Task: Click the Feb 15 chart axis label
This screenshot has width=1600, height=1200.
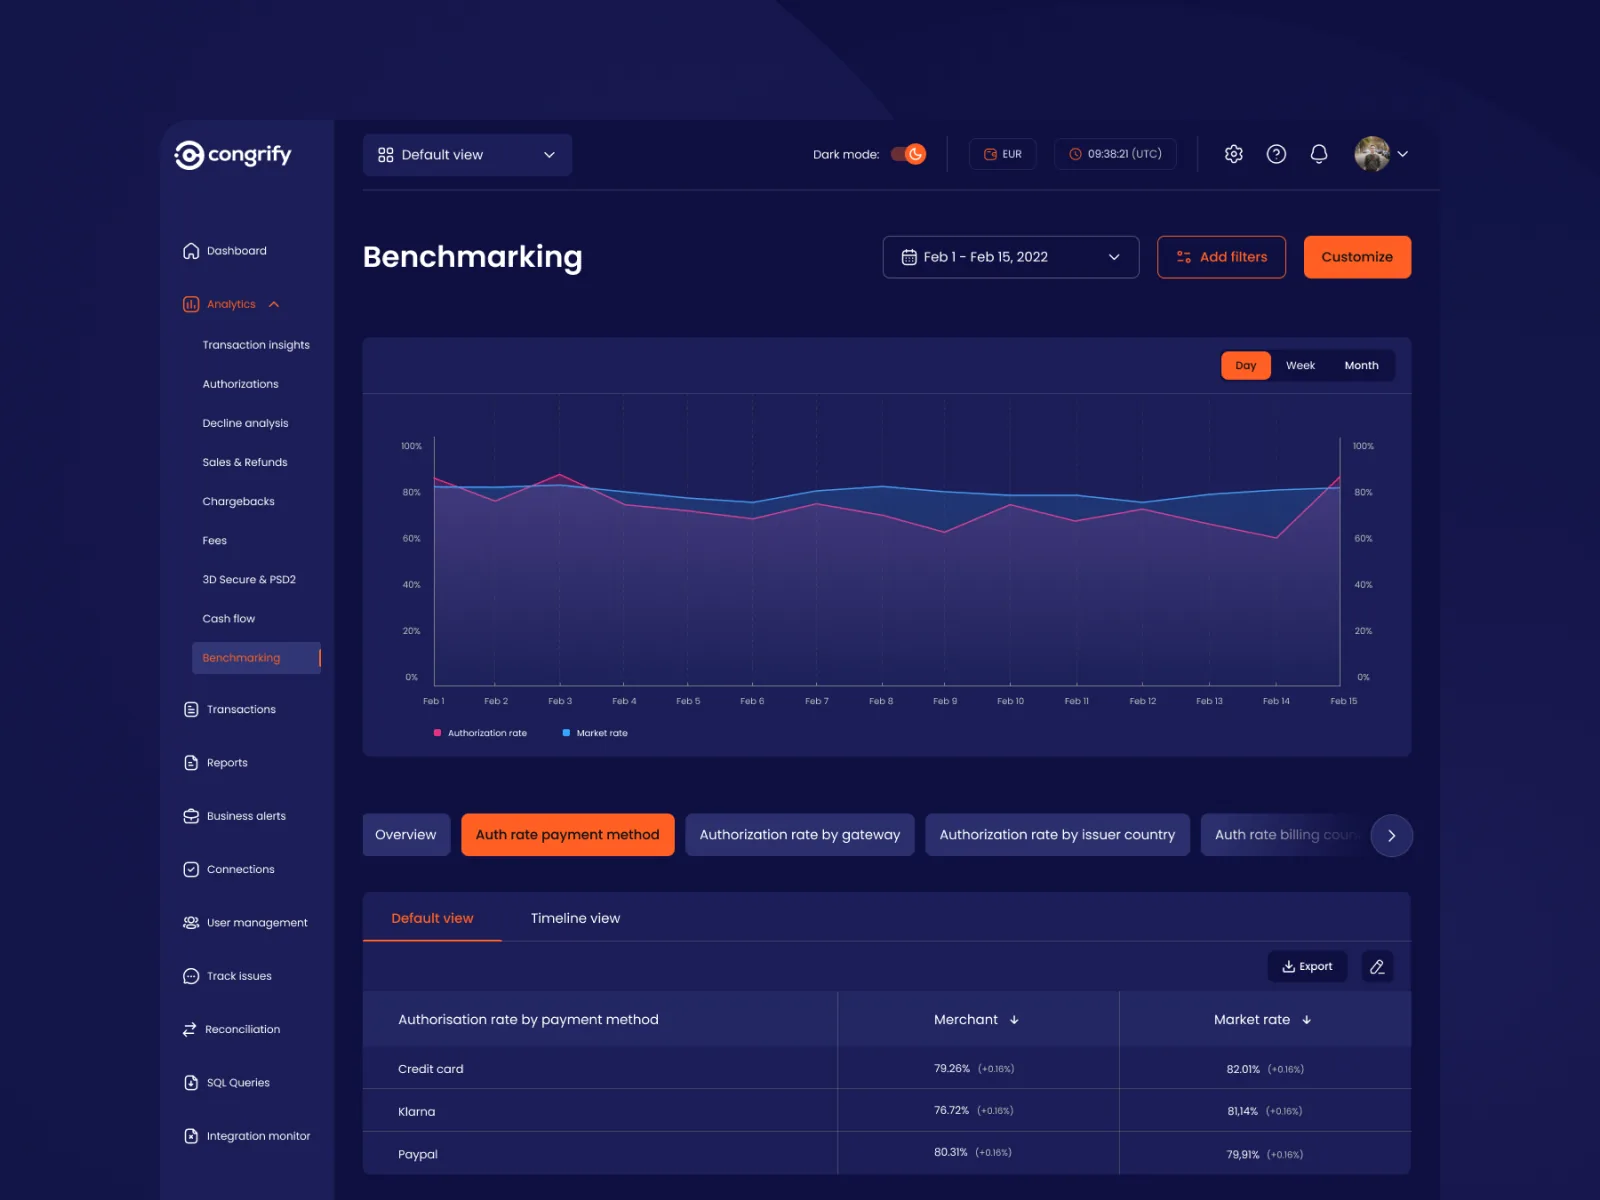Action: coord(1343,701)
